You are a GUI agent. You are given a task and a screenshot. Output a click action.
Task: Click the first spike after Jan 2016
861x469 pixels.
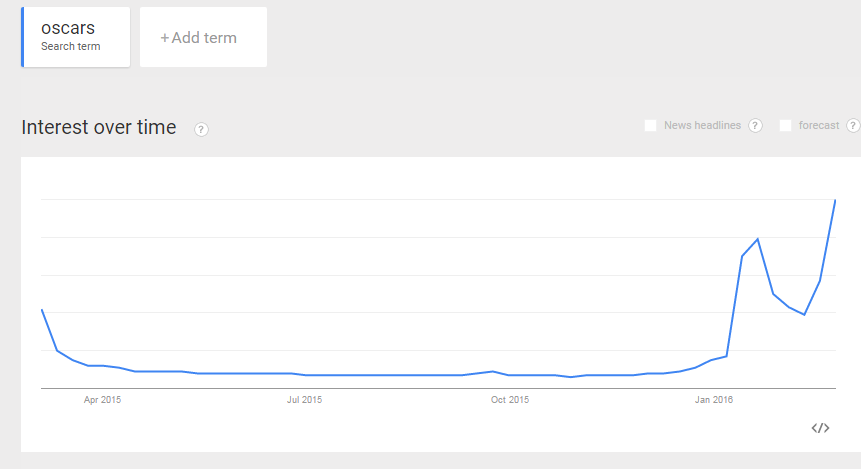coord(758,239)
